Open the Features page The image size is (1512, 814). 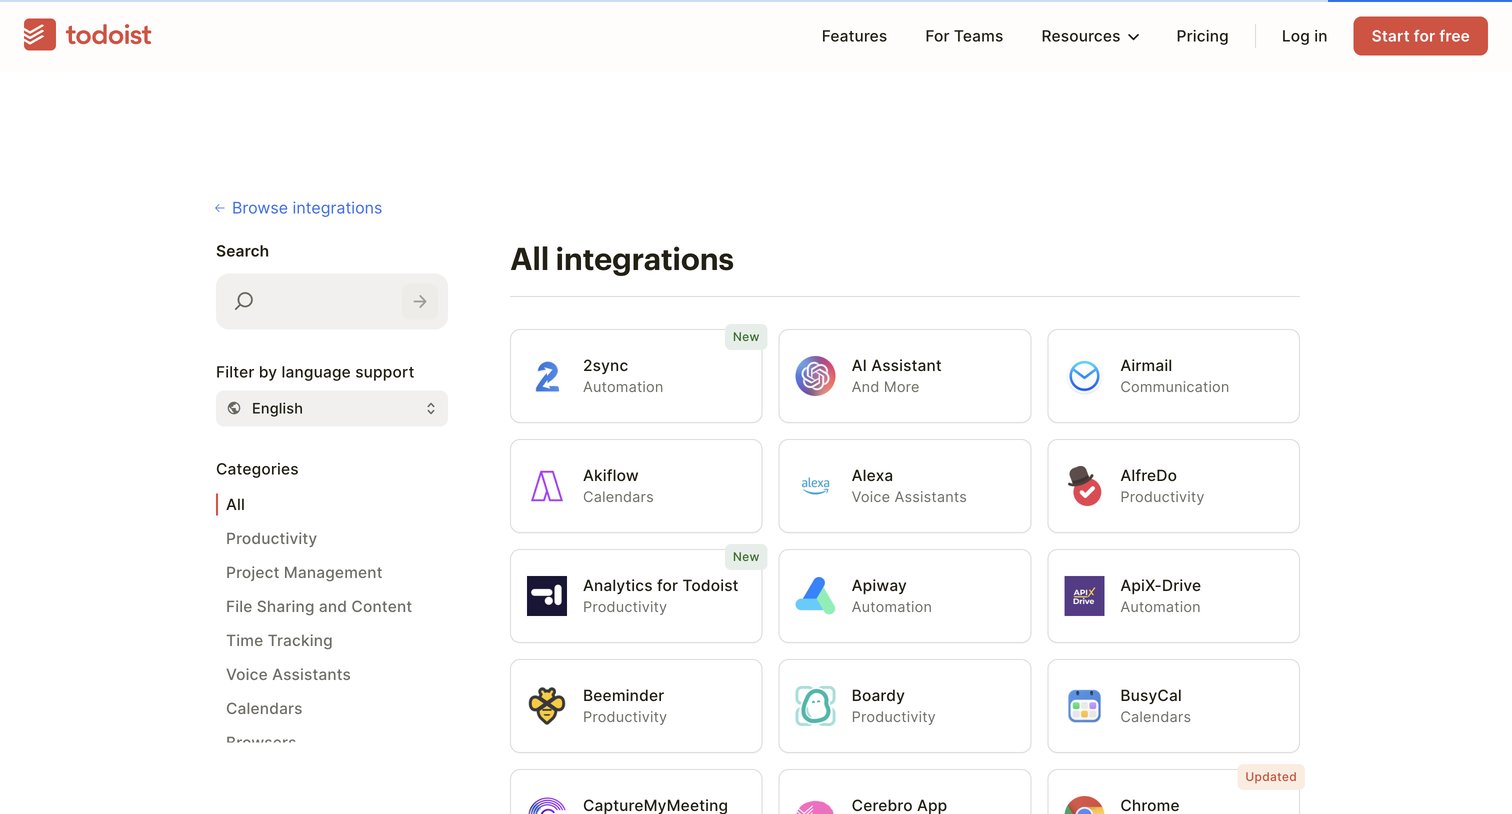854,36
